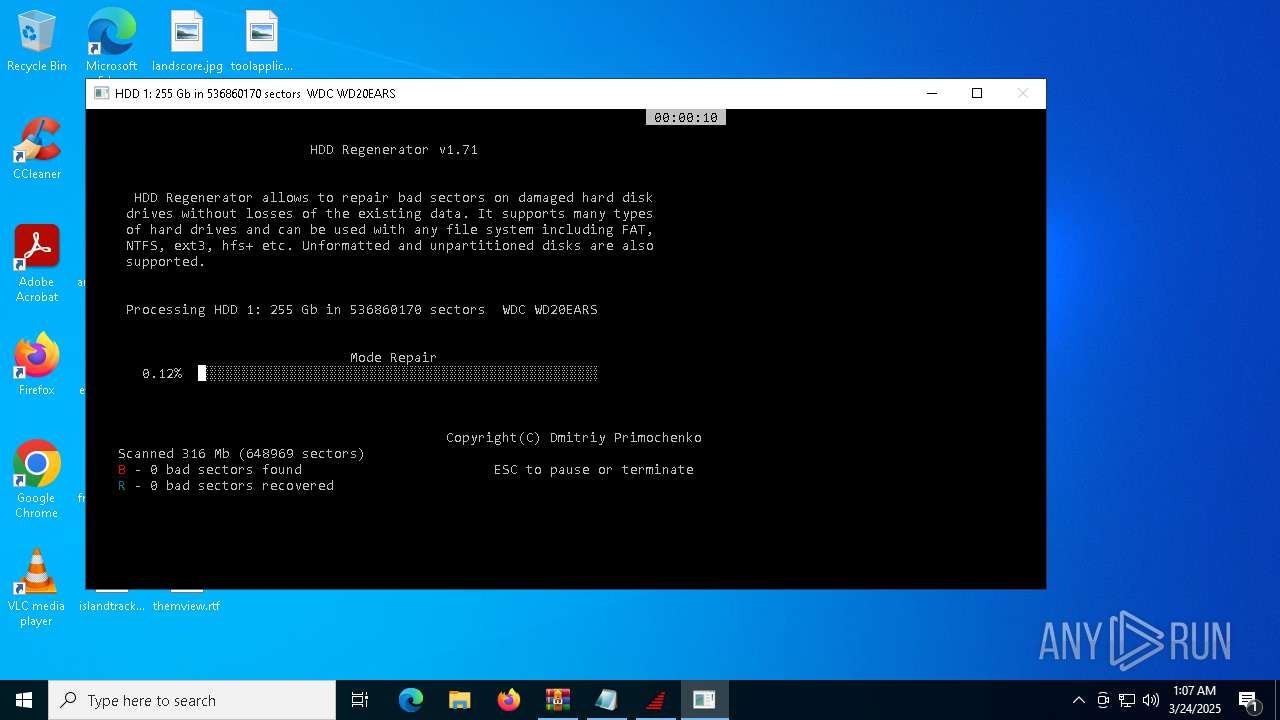Open the Windows Start menu
The image size is (1280, 720).
24,700
